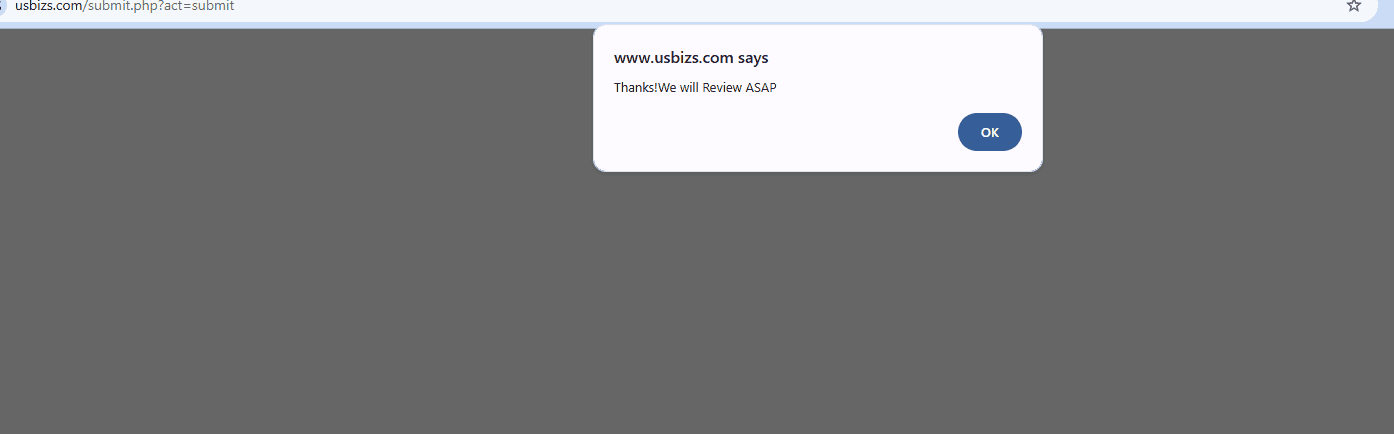Open site information icon left of URL
Screen dimensions: 1394x434
click(3, 6)
